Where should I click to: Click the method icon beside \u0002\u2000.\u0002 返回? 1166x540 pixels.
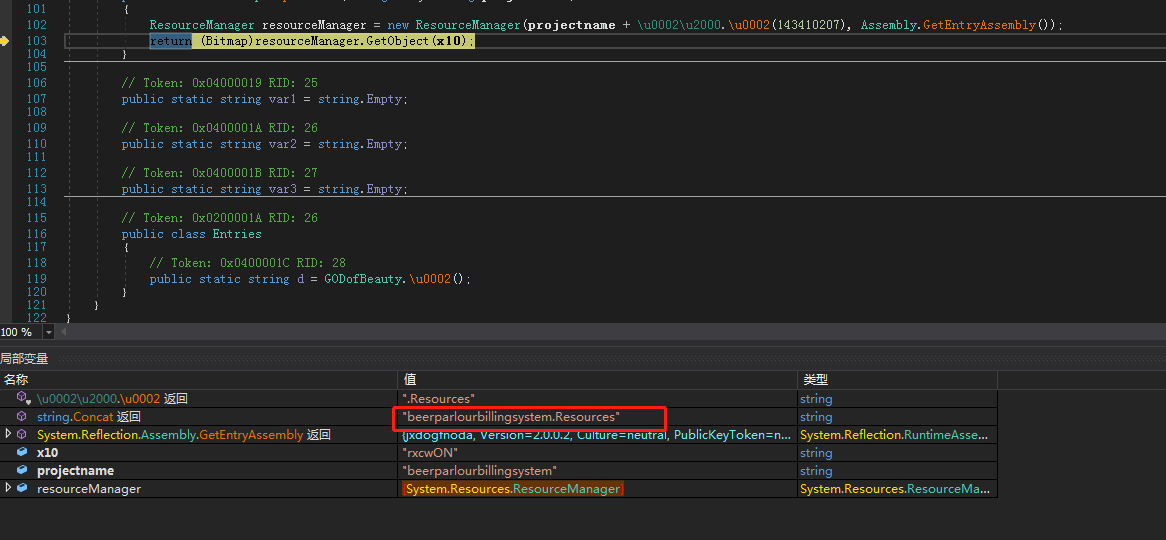(23, 399)
